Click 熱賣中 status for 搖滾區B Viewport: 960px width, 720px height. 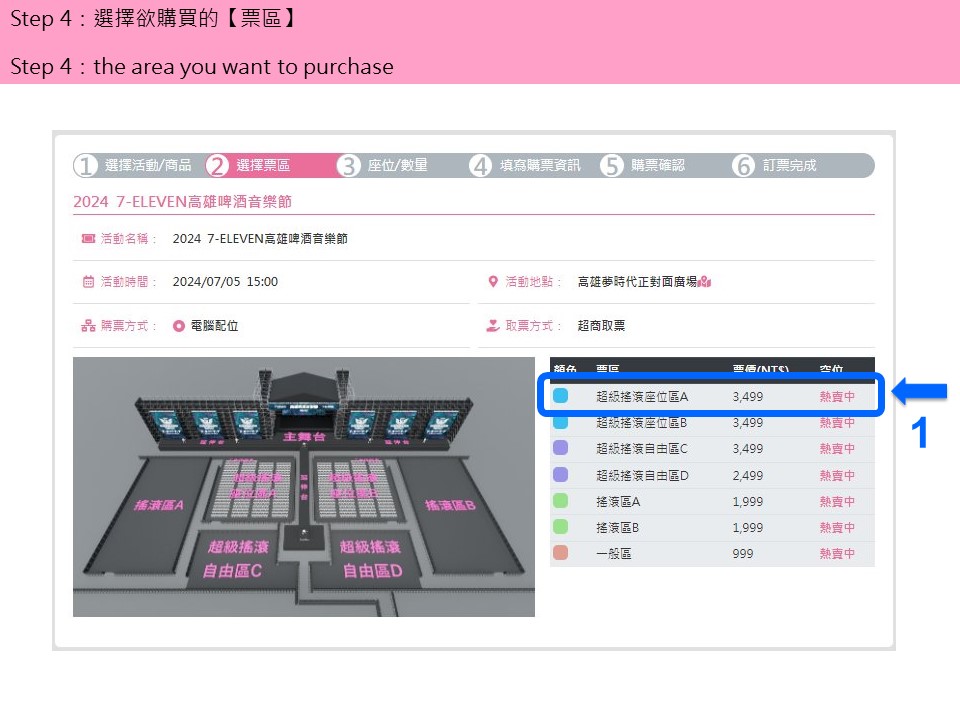[x=837, y=528]
